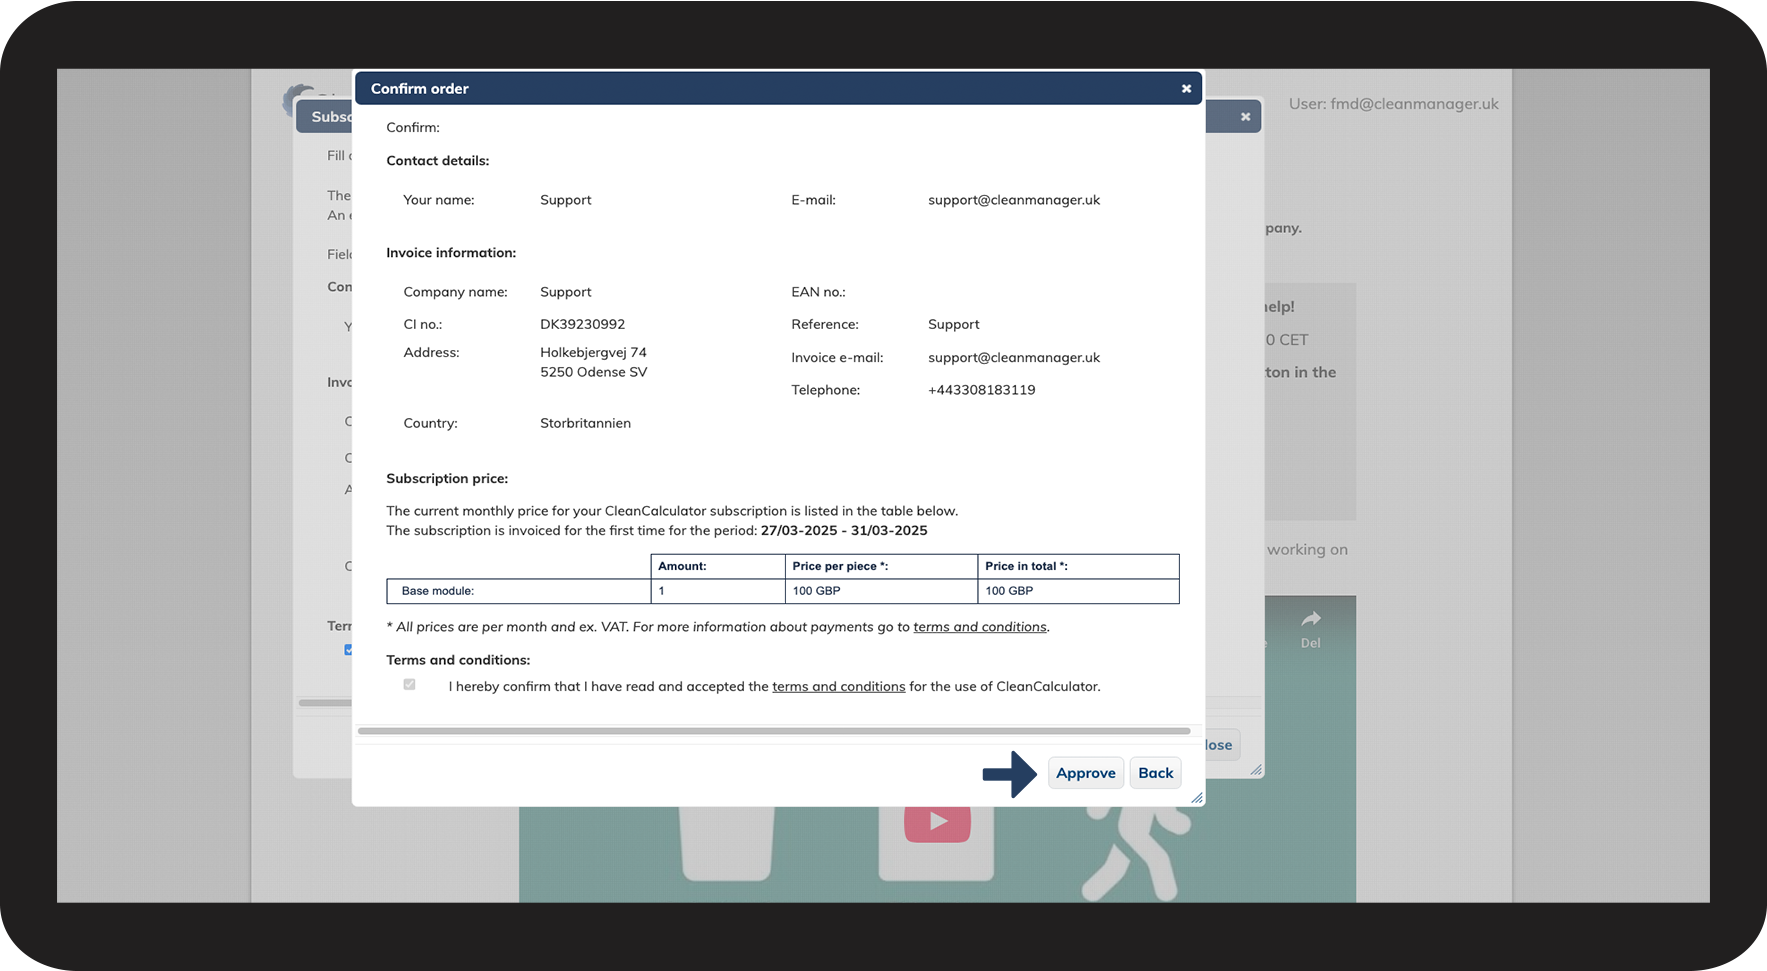This screenshot has width=1767, height=971.
Task: Click the background dialog resize grip
Action: point(1256,769)
